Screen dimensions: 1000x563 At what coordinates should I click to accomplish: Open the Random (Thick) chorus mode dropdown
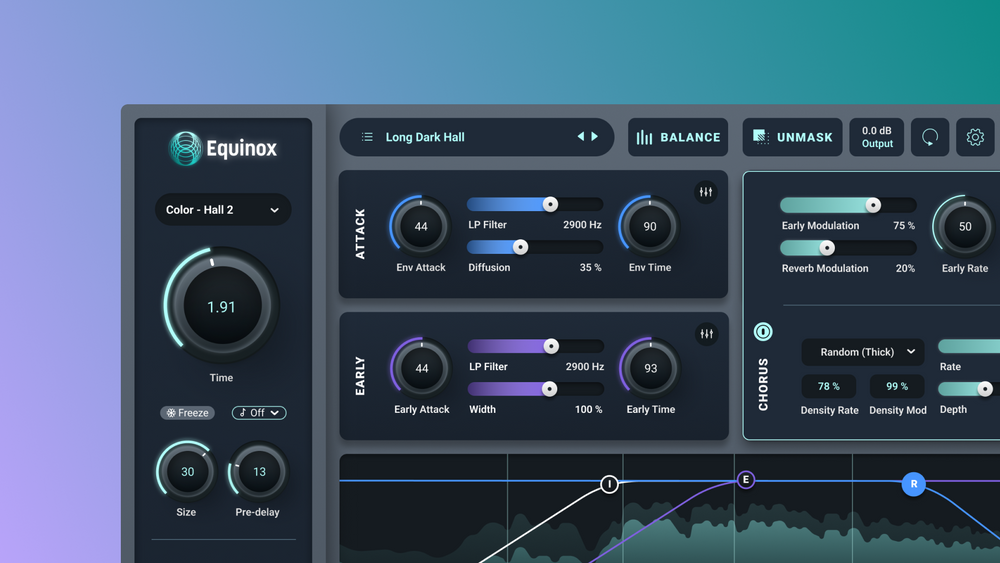tap(863, 352)
